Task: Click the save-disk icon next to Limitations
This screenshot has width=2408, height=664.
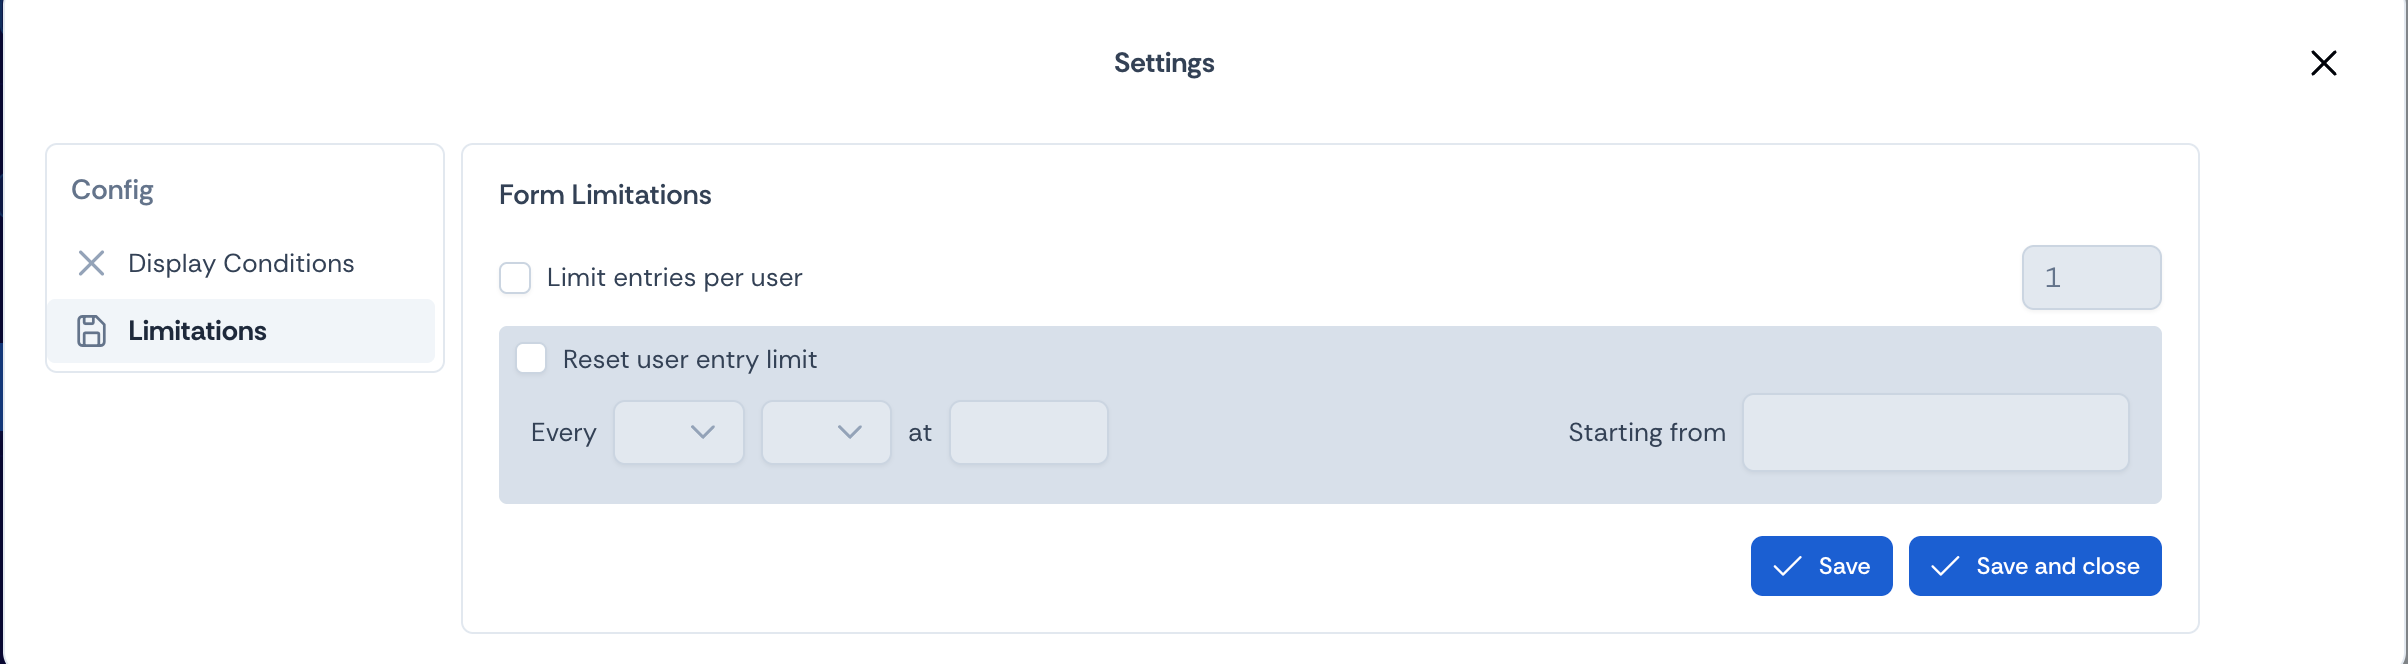Action: point(91,331)
